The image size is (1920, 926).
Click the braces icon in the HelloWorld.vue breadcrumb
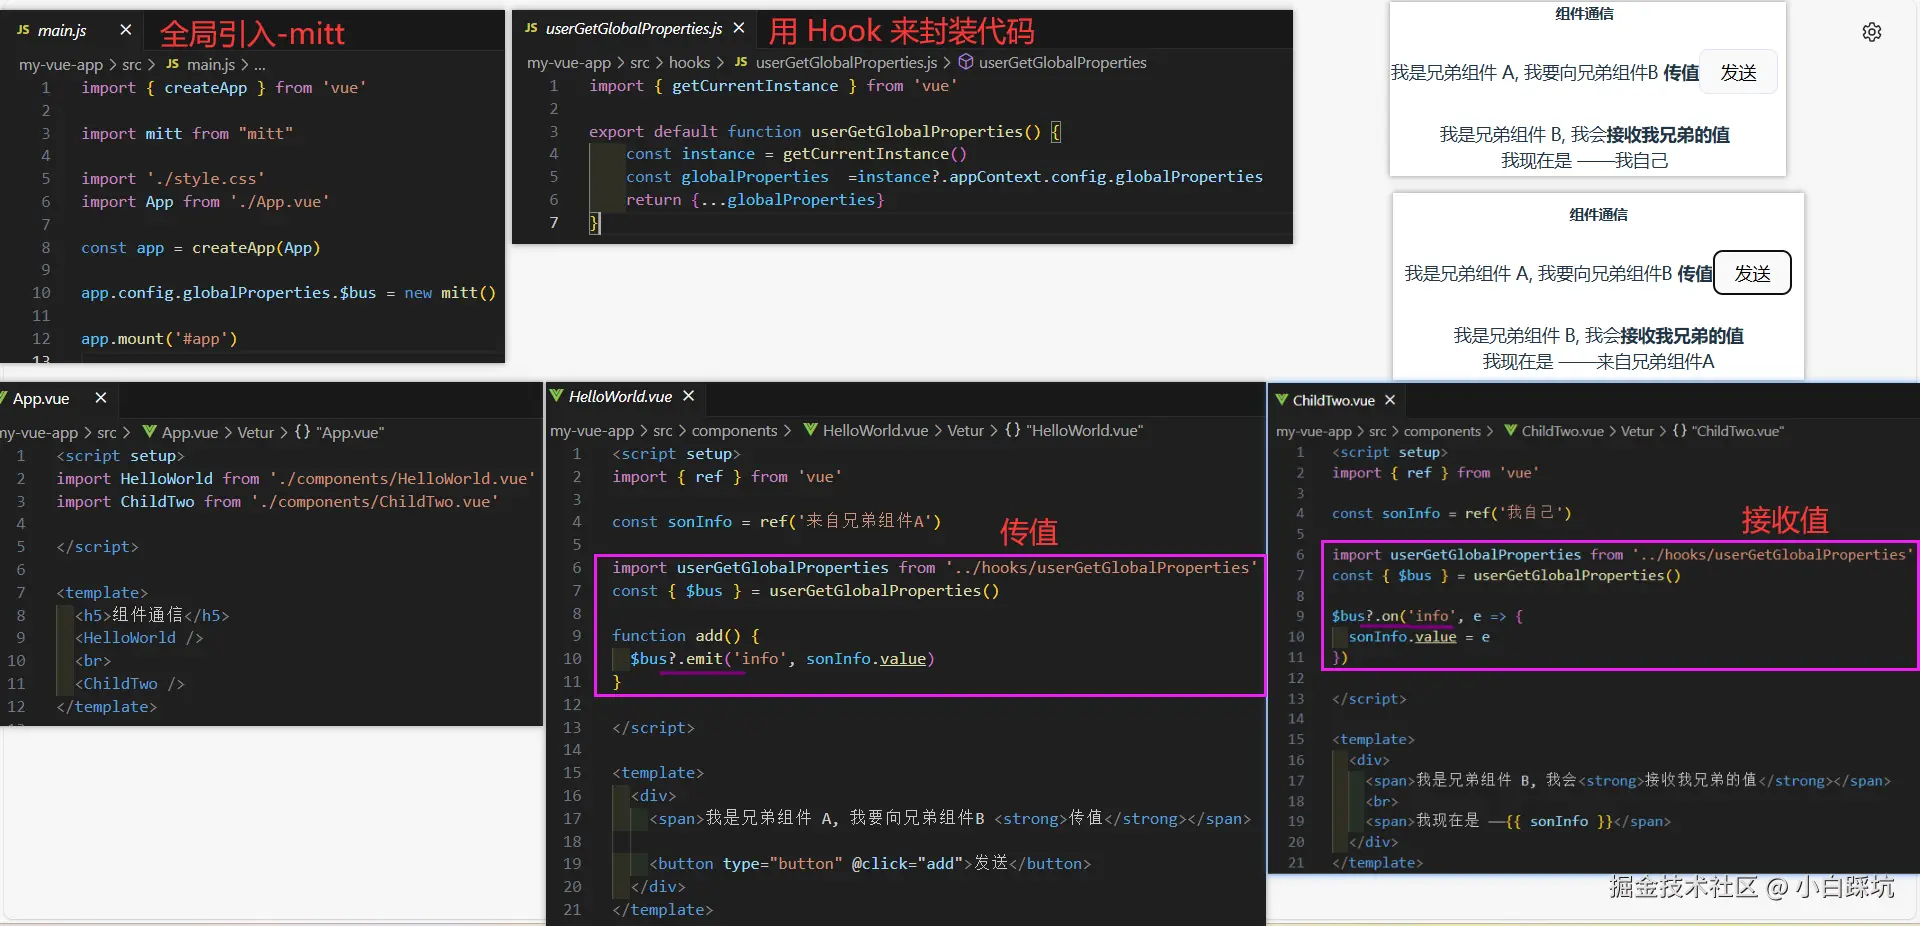(1013, 430)
